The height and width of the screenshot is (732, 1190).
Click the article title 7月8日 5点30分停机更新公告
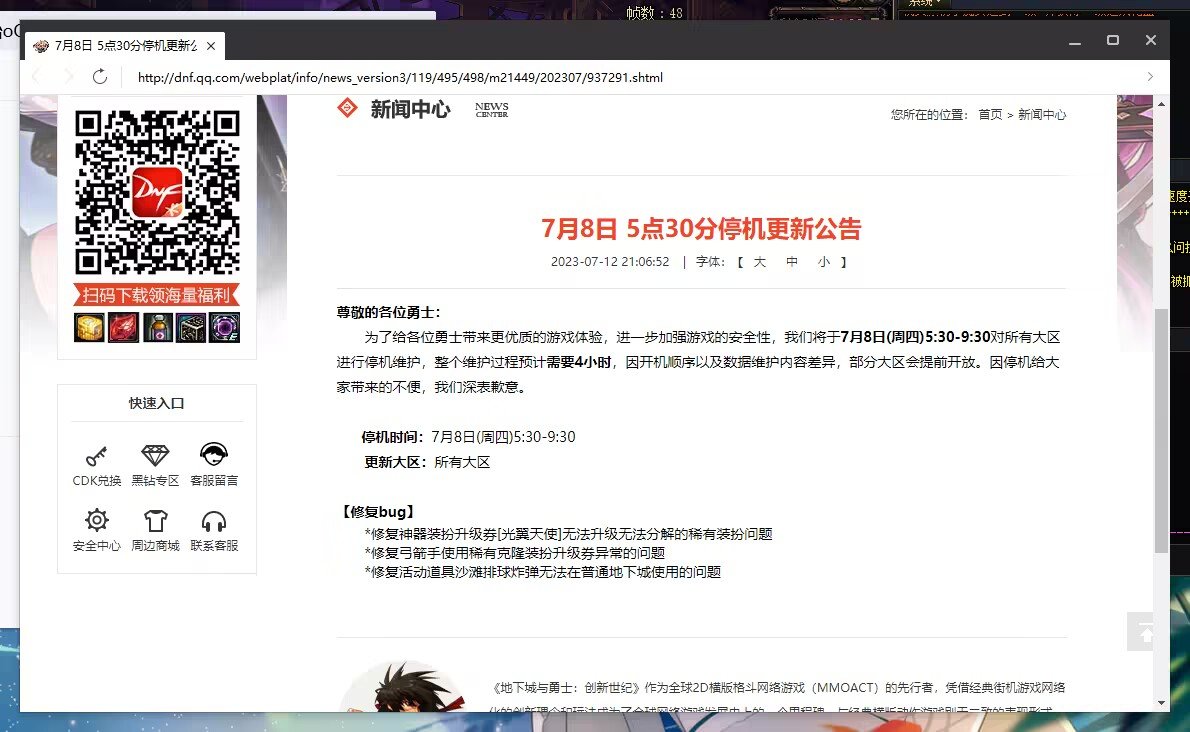(701, 228)
